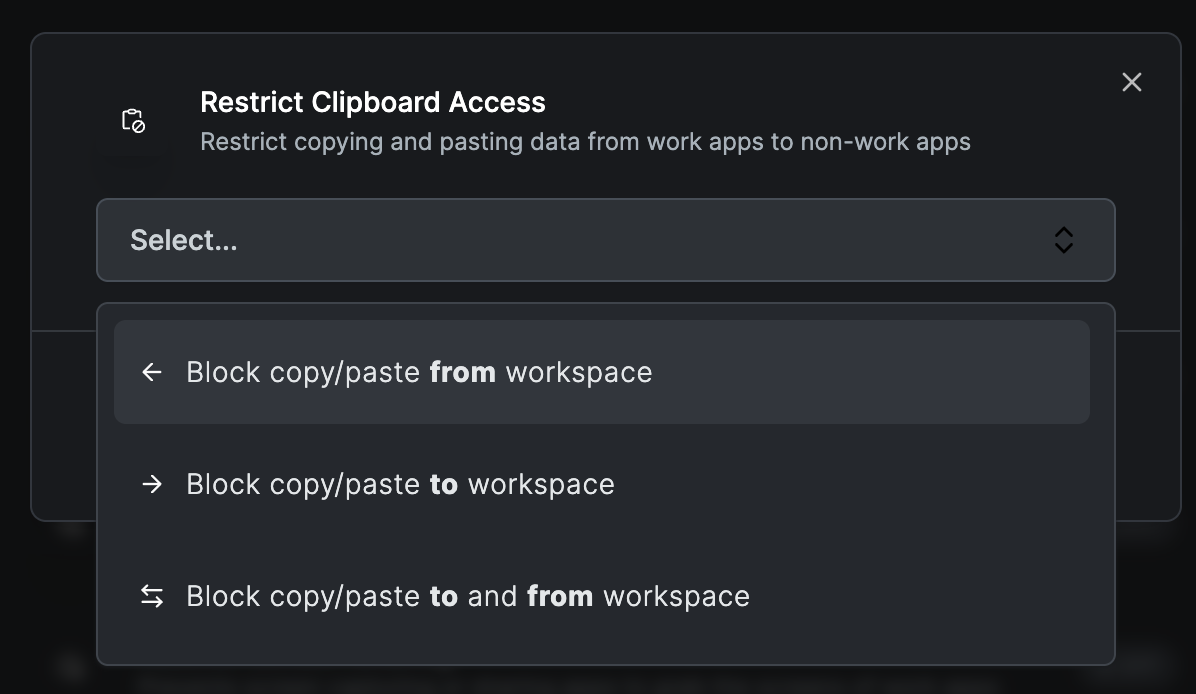Close the Restrict Clipboard Access dialog
This screenshot has height=694, width=1196.
1131,82
